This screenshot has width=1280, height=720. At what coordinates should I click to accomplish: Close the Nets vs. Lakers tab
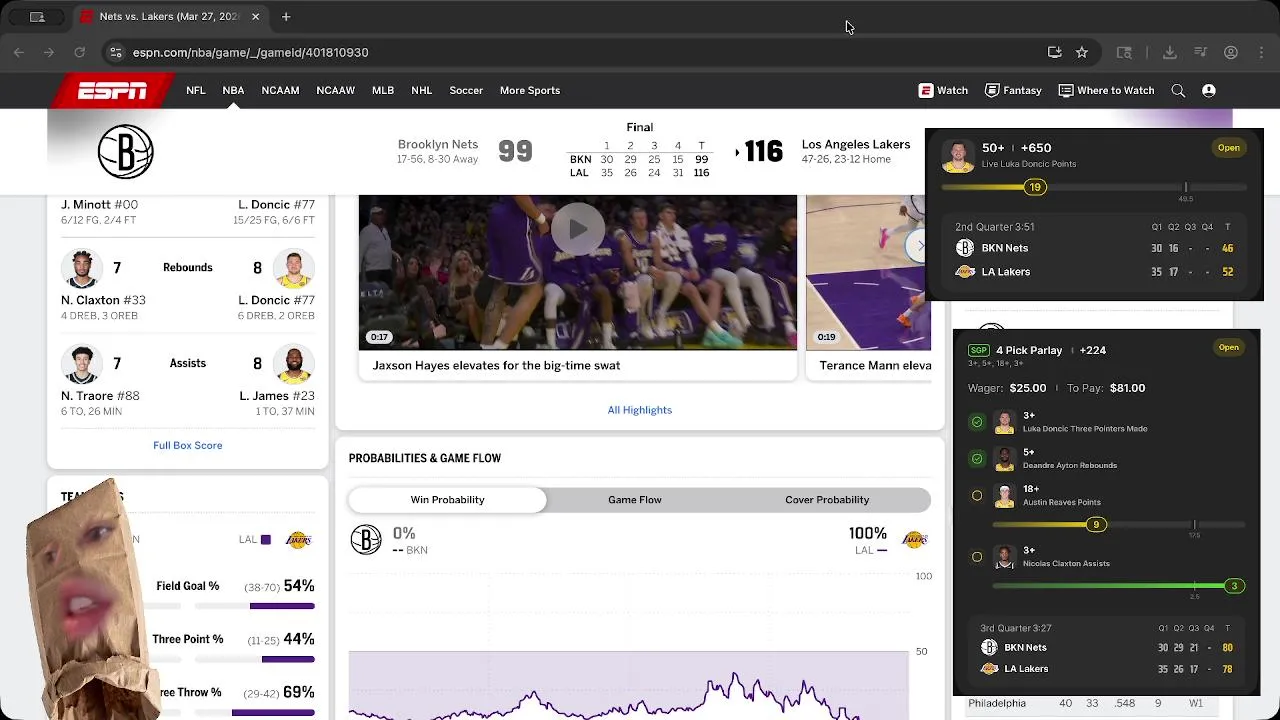255,16
